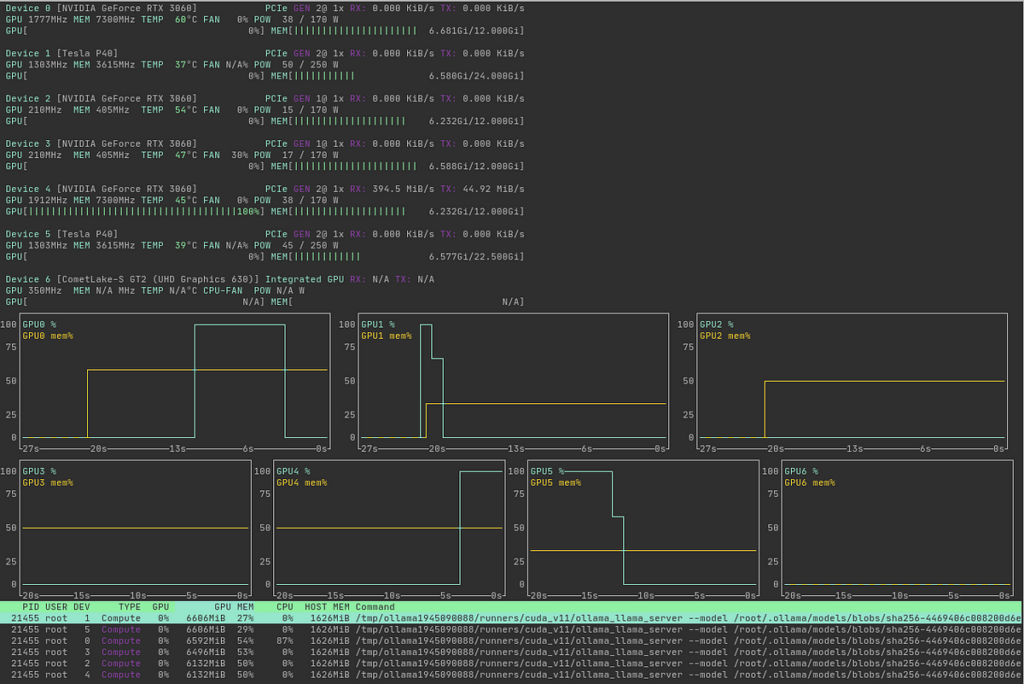Click the TEMP 60°C indicator on Device 0
1024x684 pixels.
pos(170,18)
